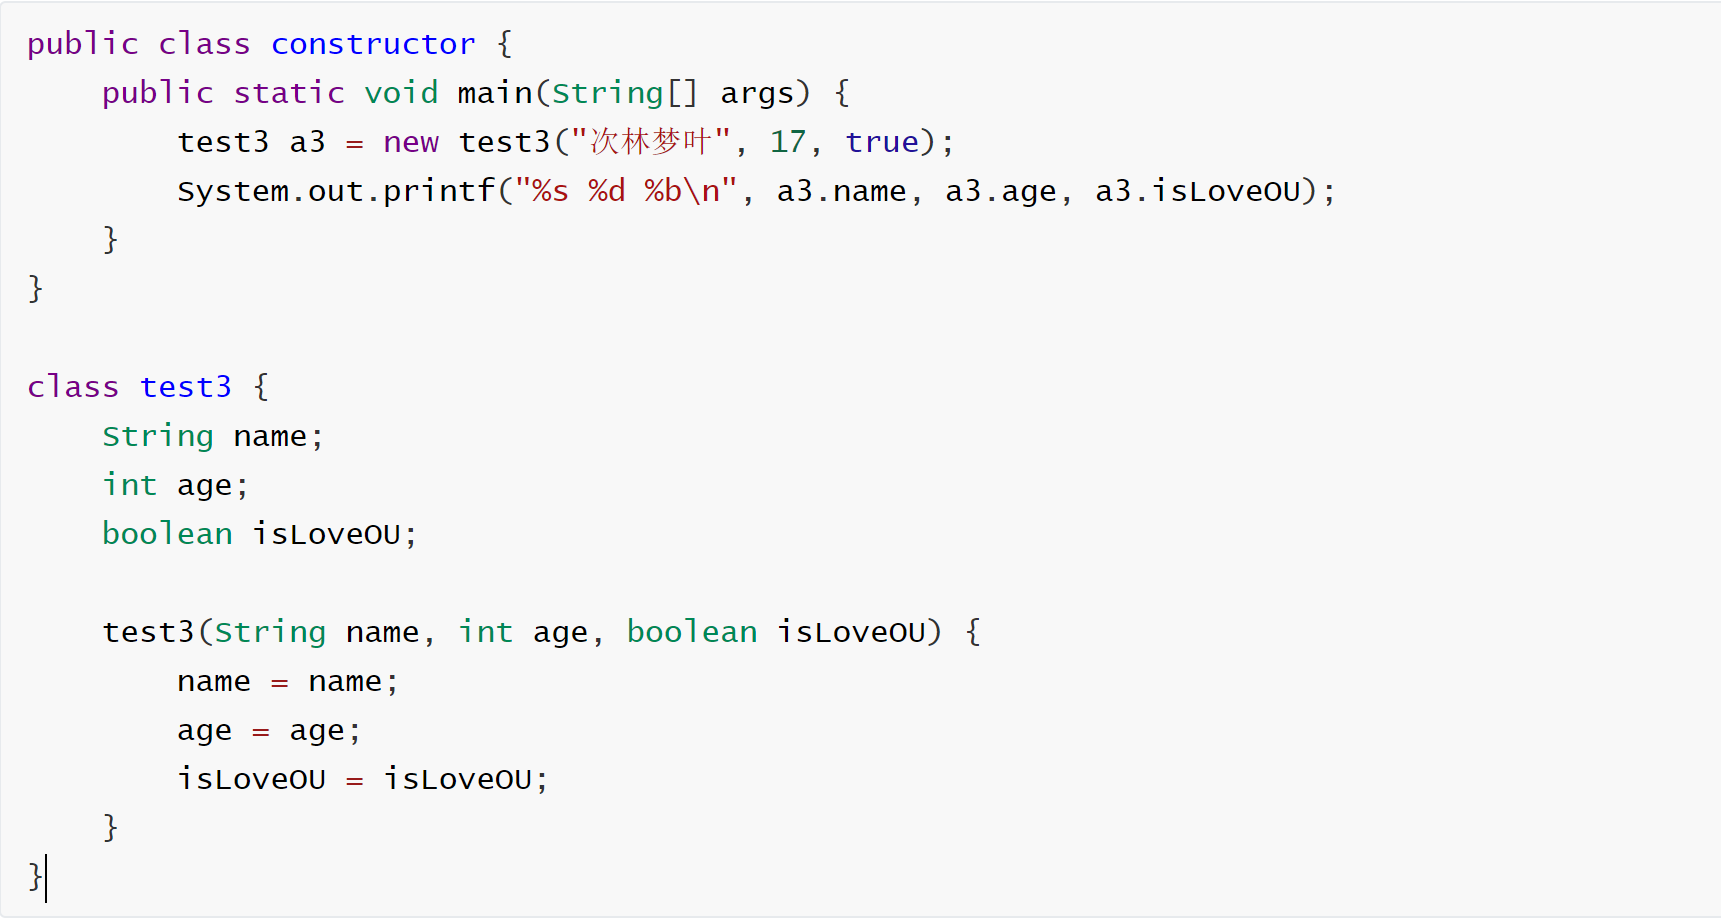This screenshot has height=920, width=1721.
Task: Click the 'String name;' field declaration
Action: pos(212,436)
